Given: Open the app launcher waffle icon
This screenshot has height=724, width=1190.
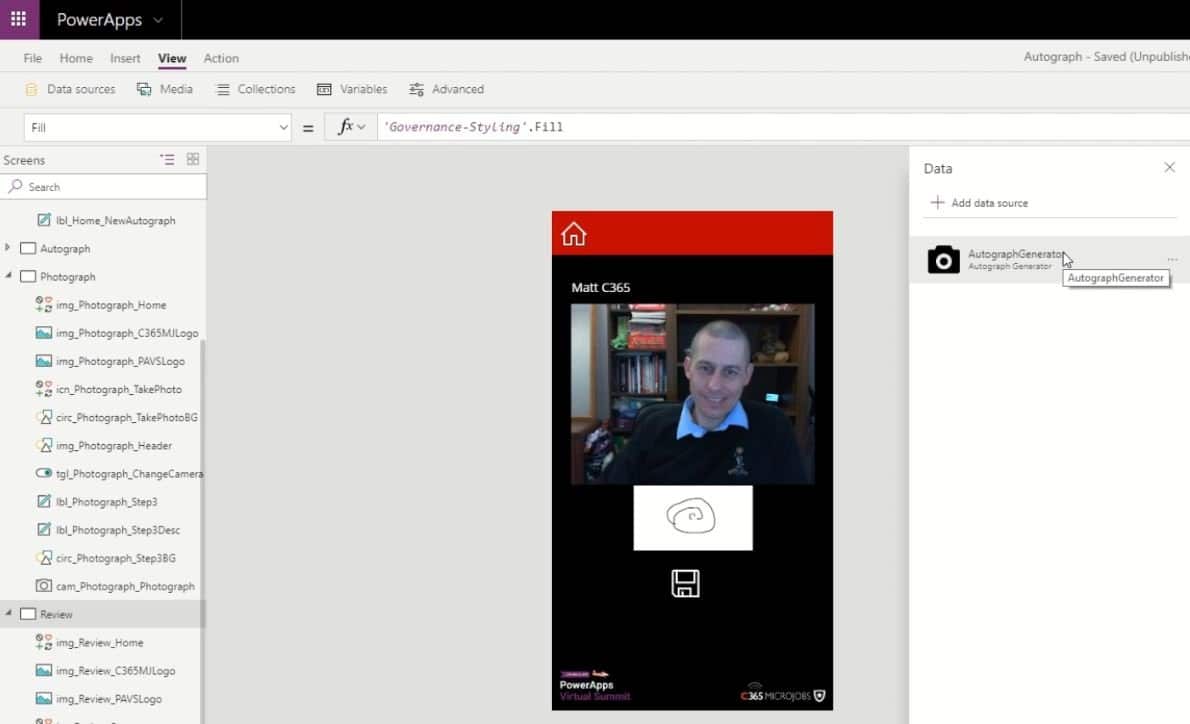Looking at the screenshot, I should [x=18, y=19].
